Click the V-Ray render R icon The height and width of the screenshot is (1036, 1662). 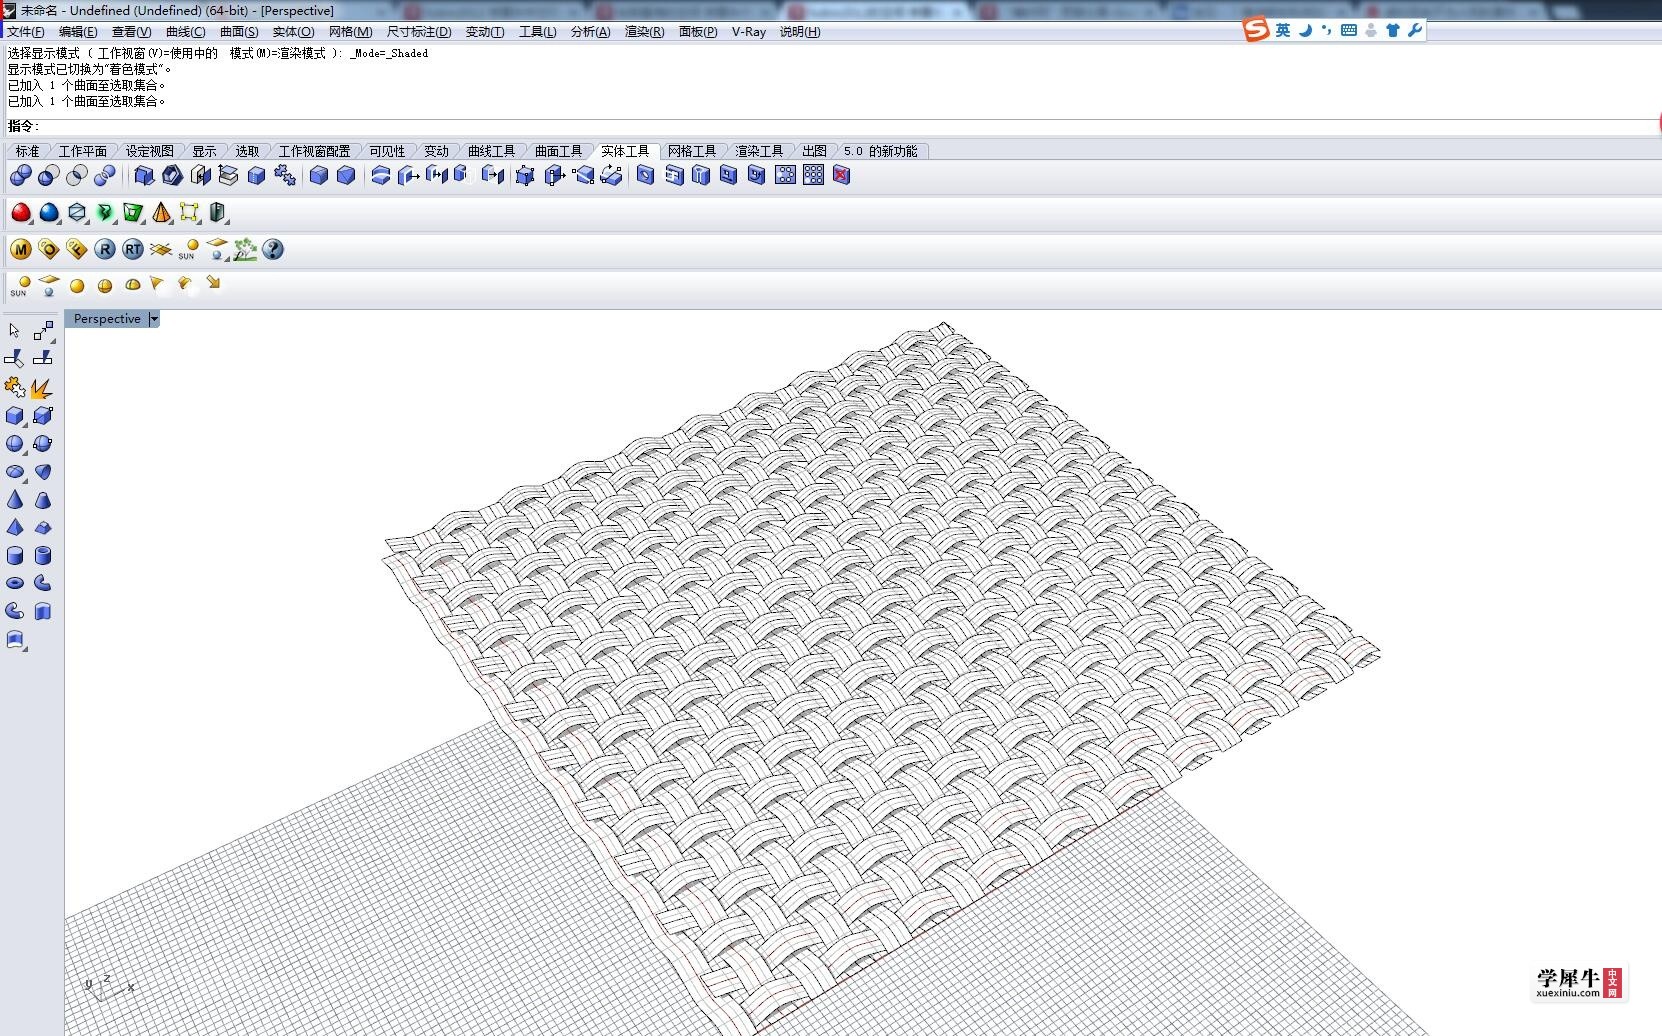tap(105, 250)
